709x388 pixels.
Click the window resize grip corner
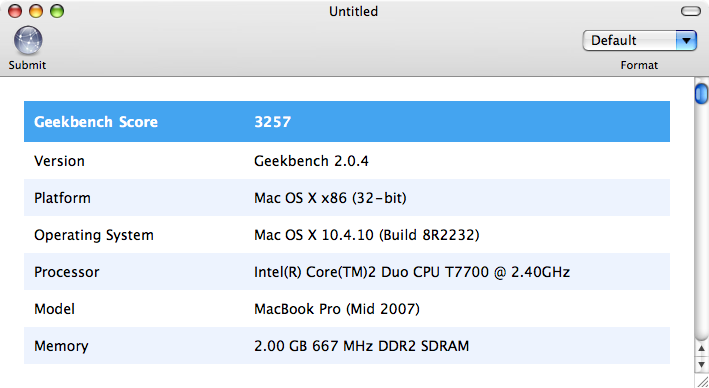(x=702, y=381)
